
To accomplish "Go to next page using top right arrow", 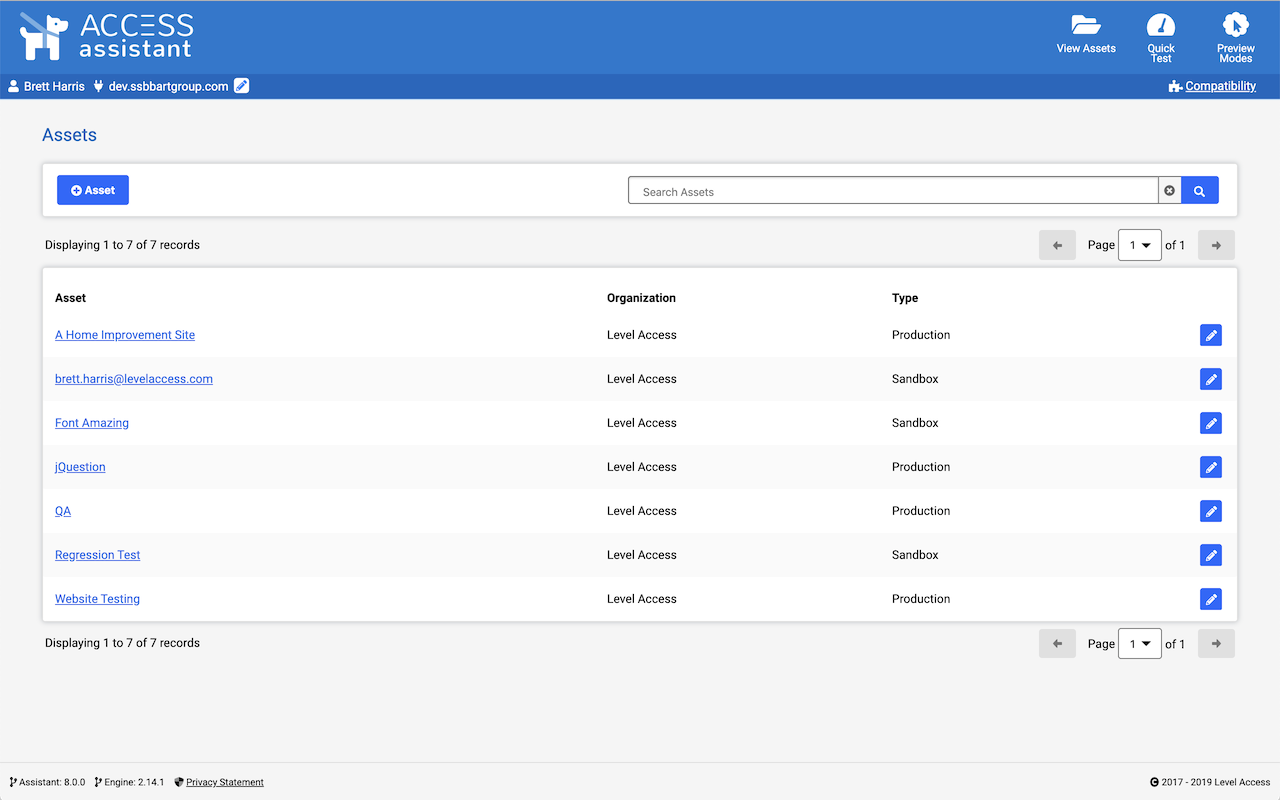I will 1216,245.
